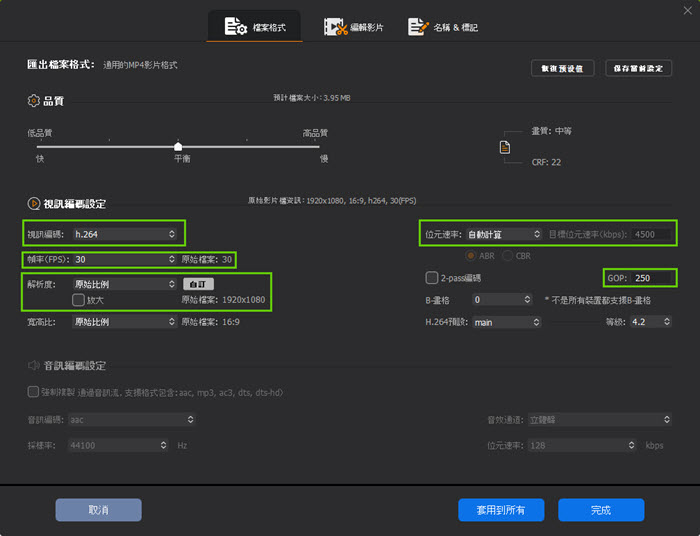Viewport: 700px width, 536px height.
Task: Click the file icon beside CRF info
Action: click(x=506, y=147)
